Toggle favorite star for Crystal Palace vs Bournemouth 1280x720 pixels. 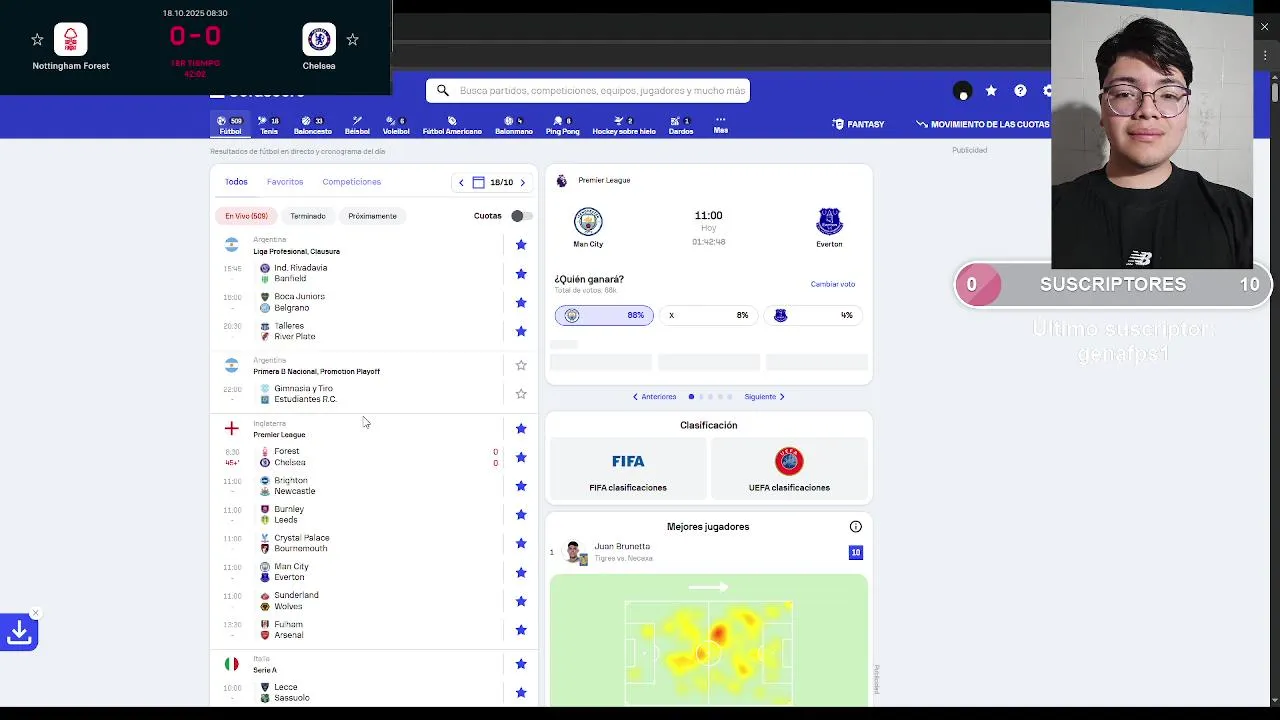tap(521, 543)
